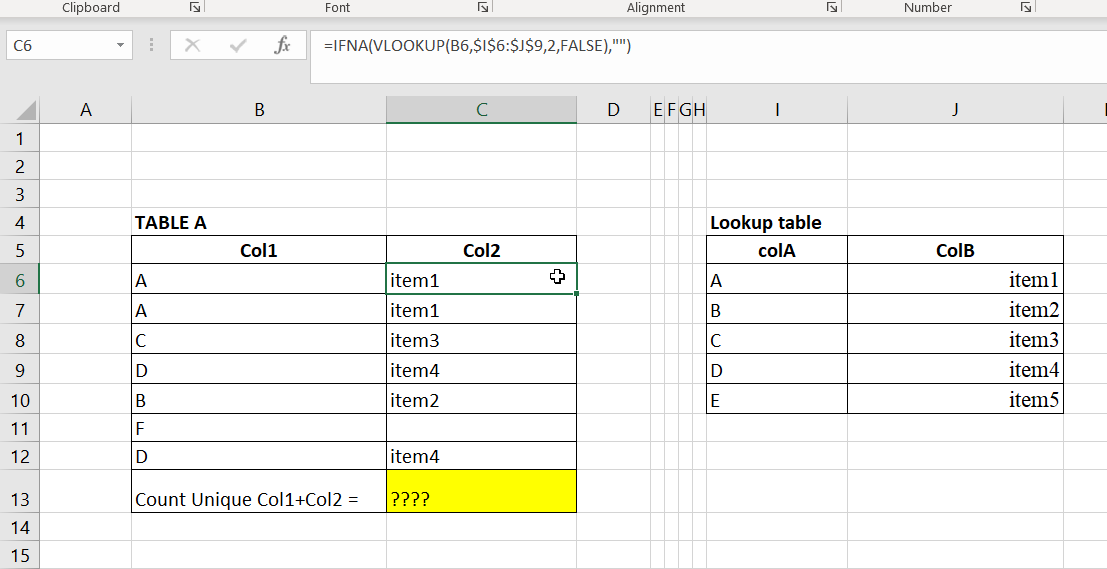
Task: Select cell B10 containing B
Action: tap(259, 400)
